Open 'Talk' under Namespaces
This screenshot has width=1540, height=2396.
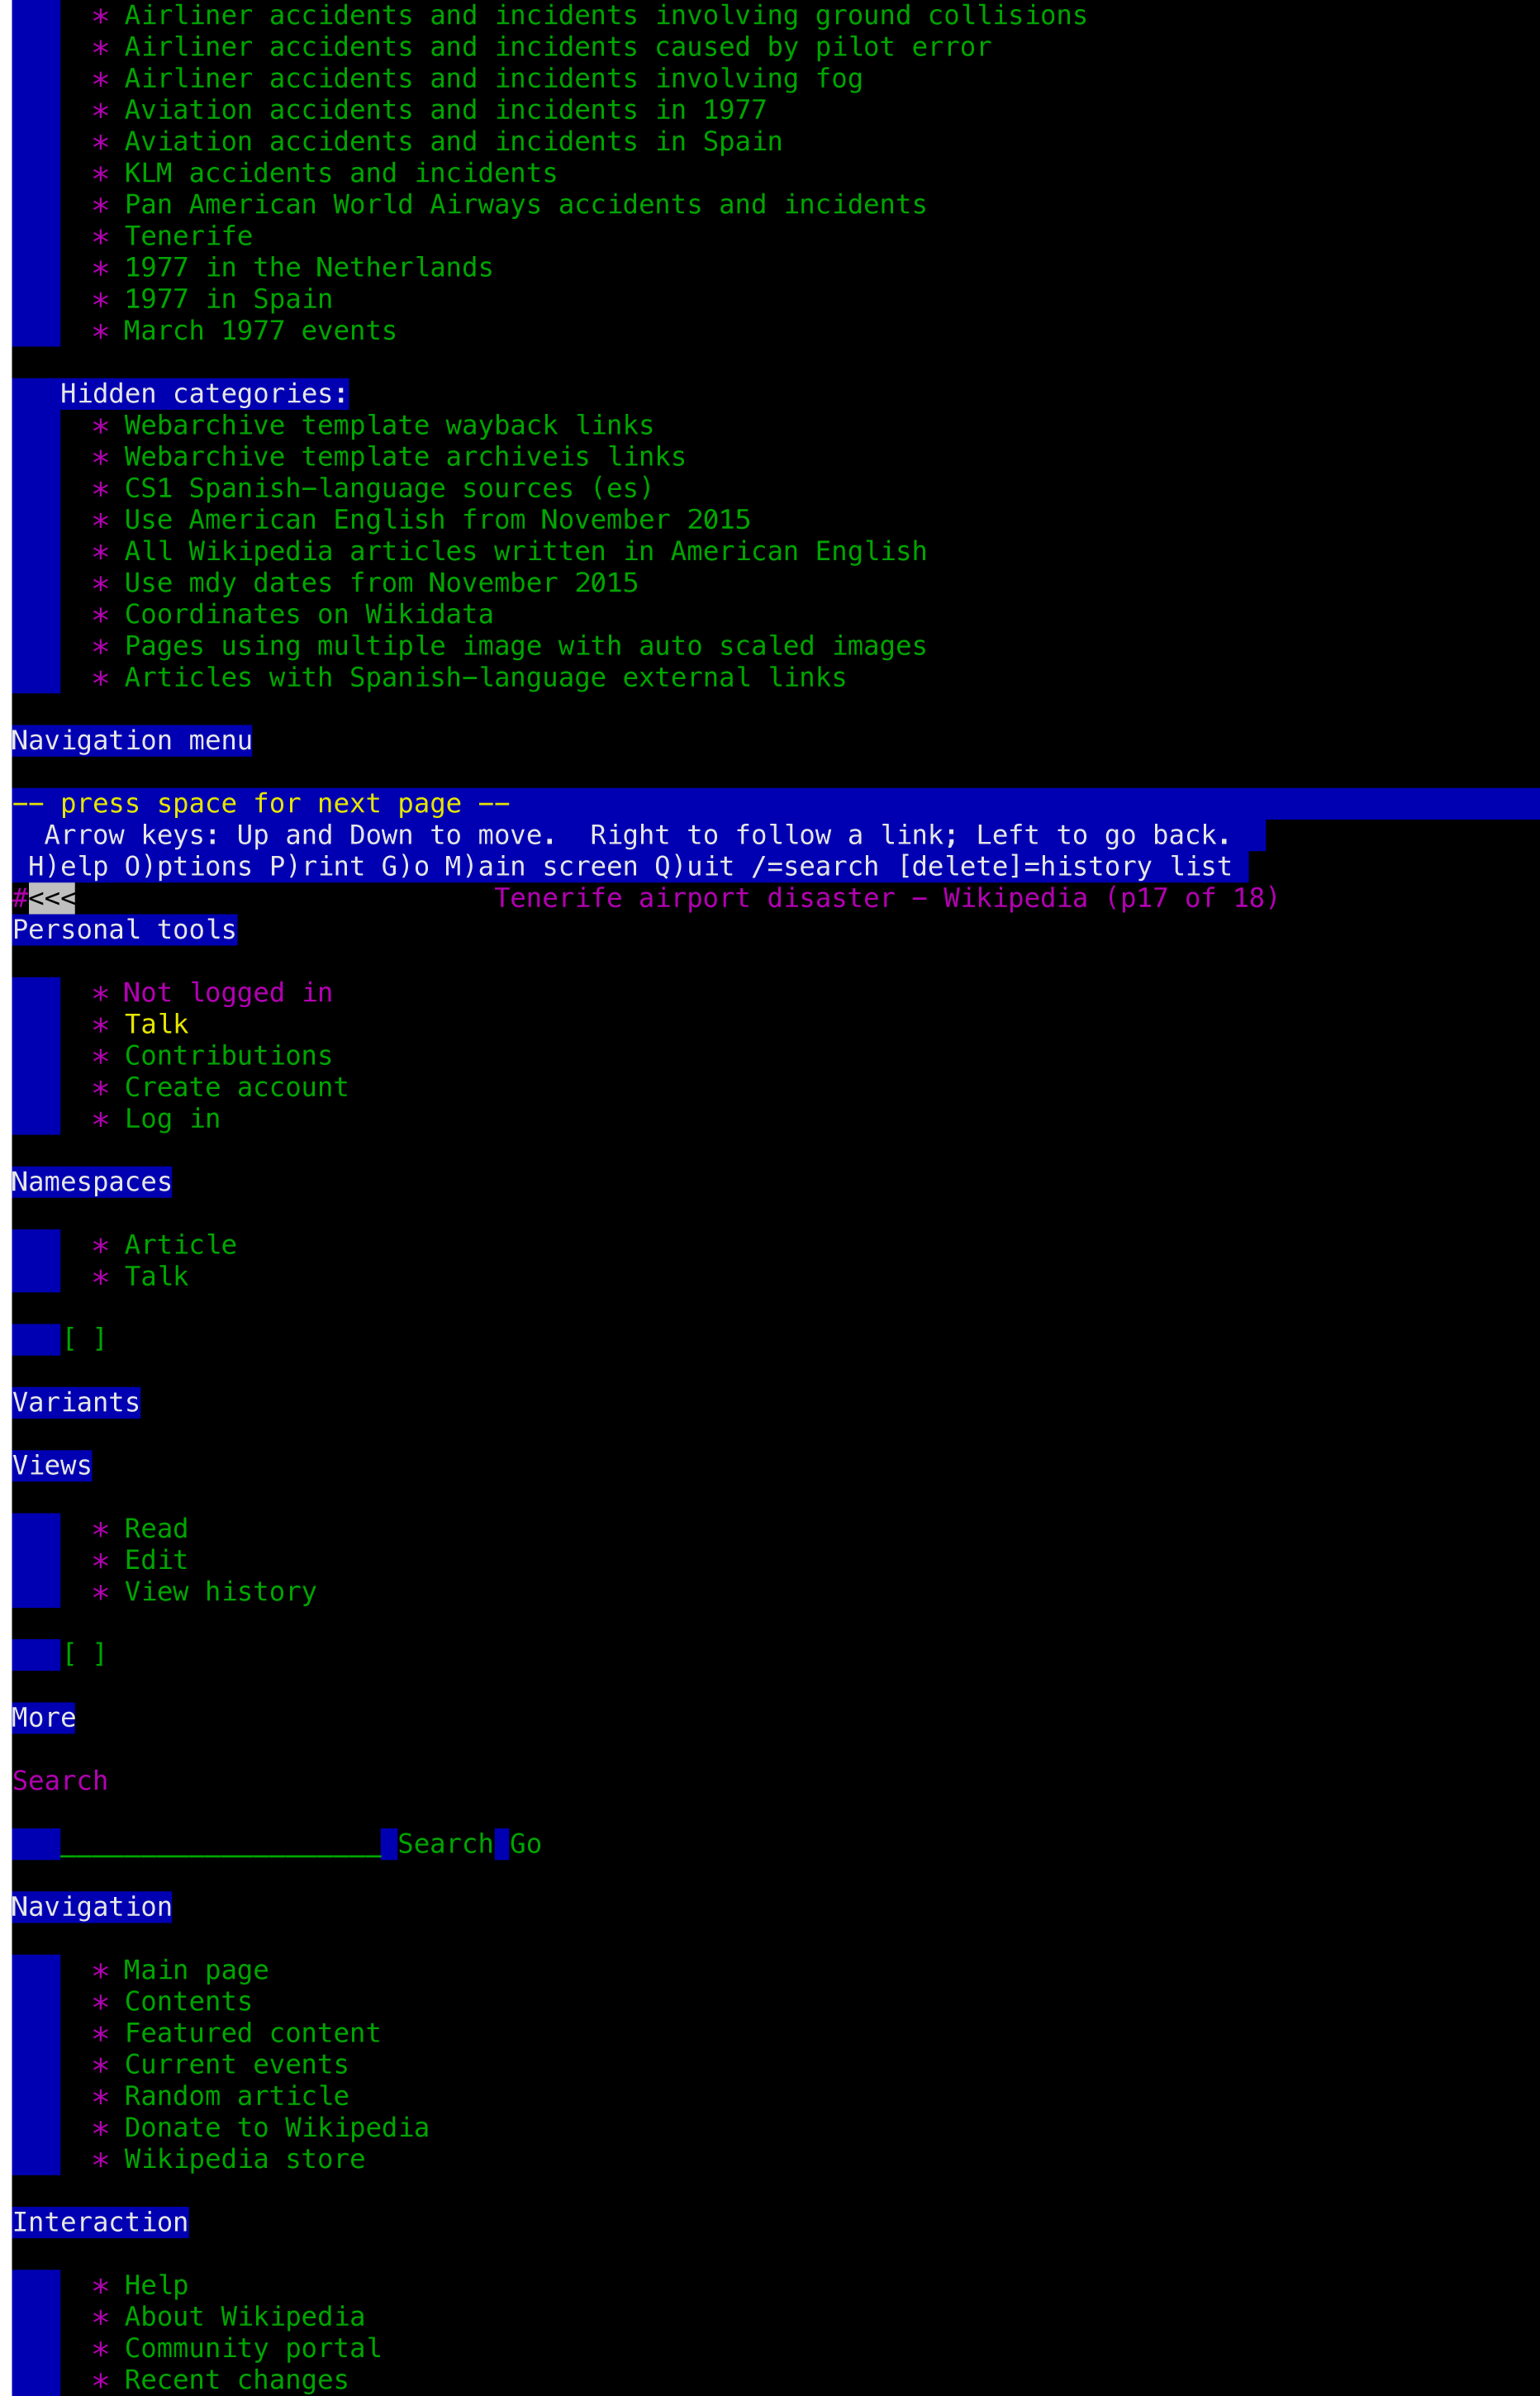pos(156,1277)
